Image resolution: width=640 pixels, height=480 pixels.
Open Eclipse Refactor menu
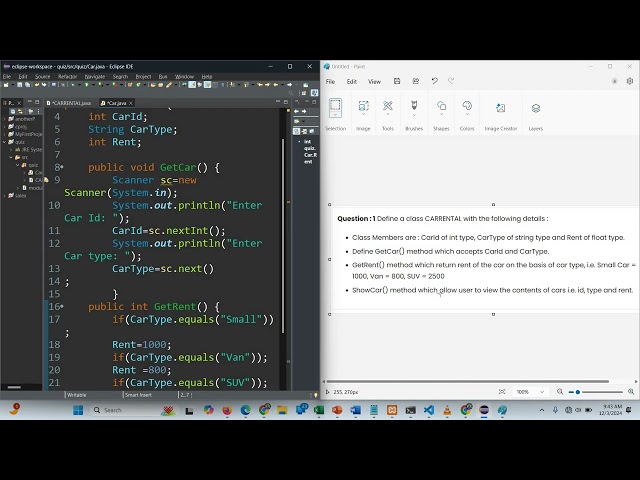[x=67, y=76]
